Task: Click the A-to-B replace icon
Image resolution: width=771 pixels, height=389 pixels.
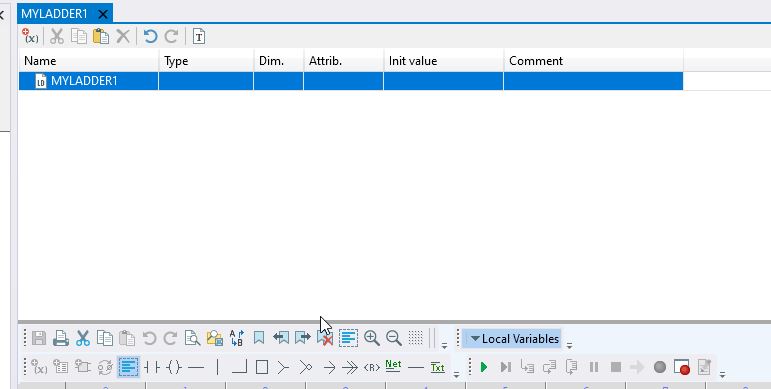Action: tap(237, 338)
